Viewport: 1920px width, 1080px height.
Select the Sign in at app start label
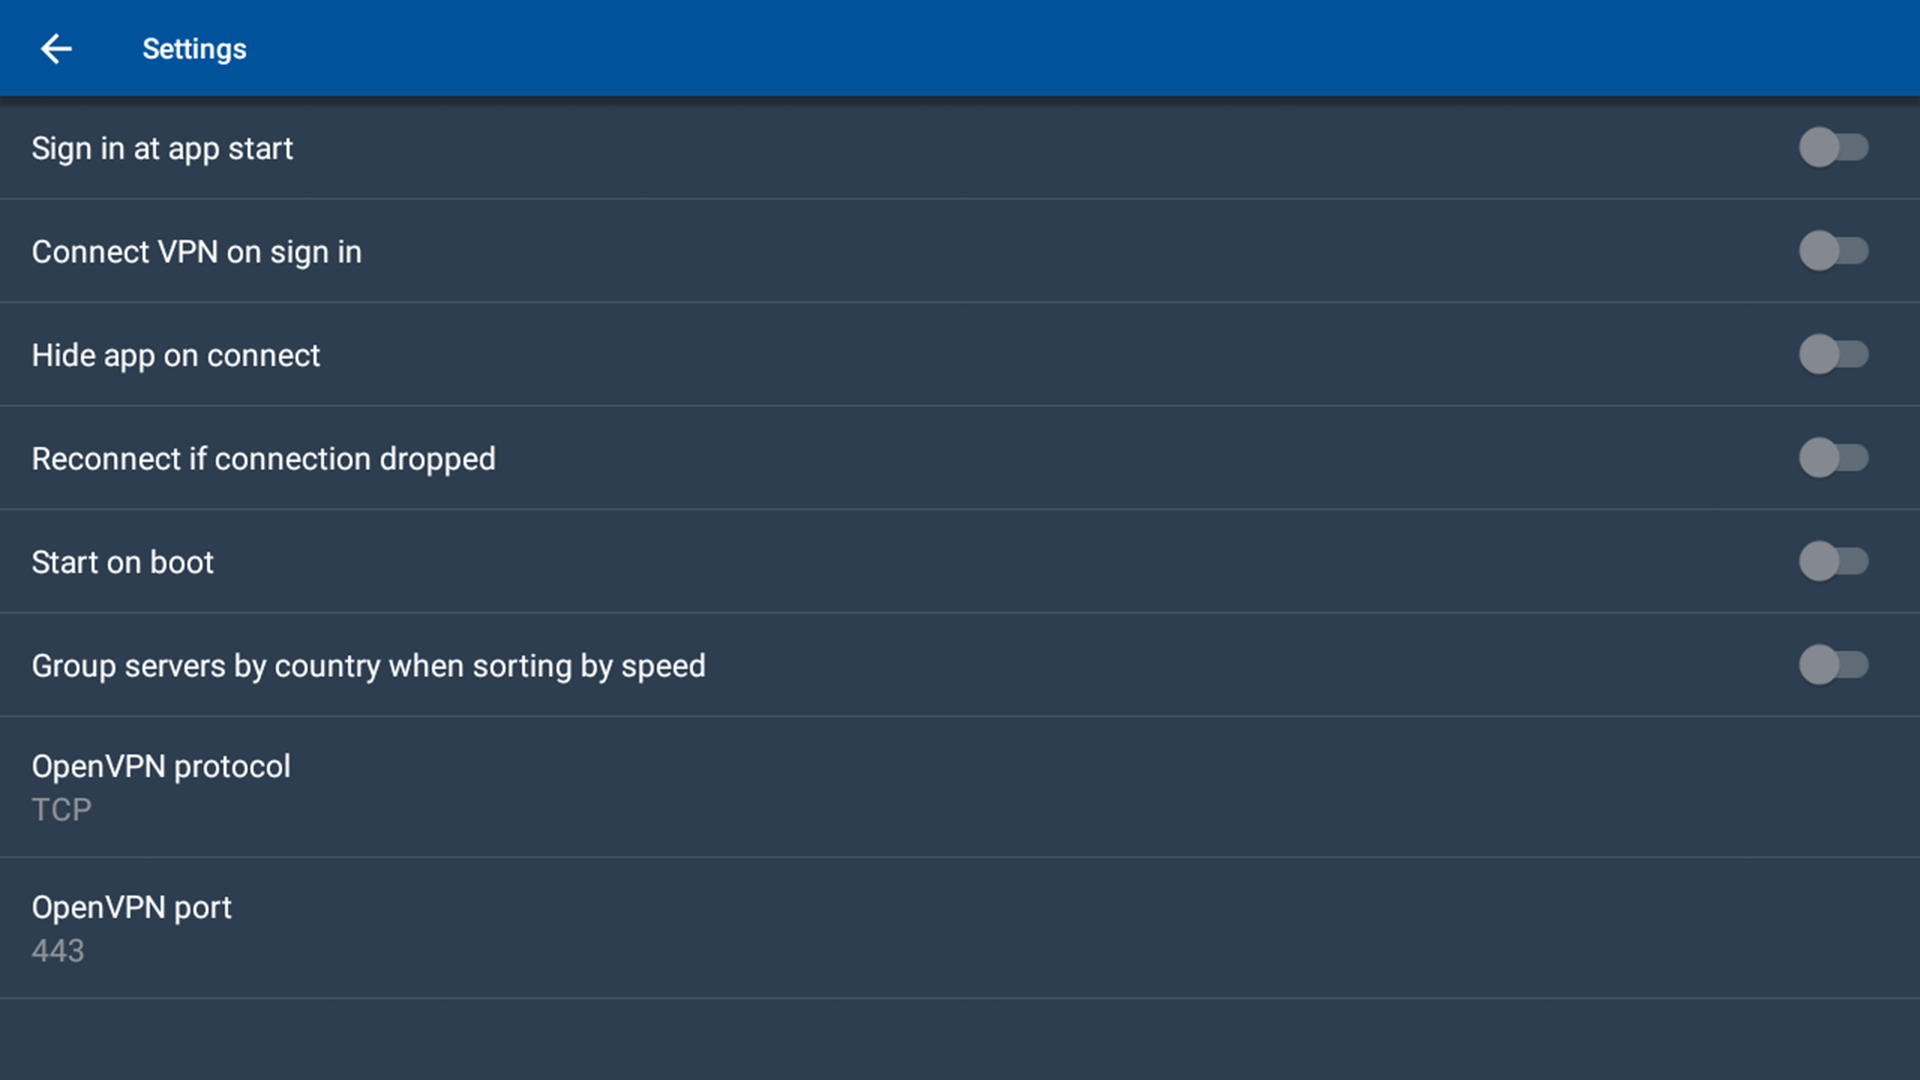(162, 149)
